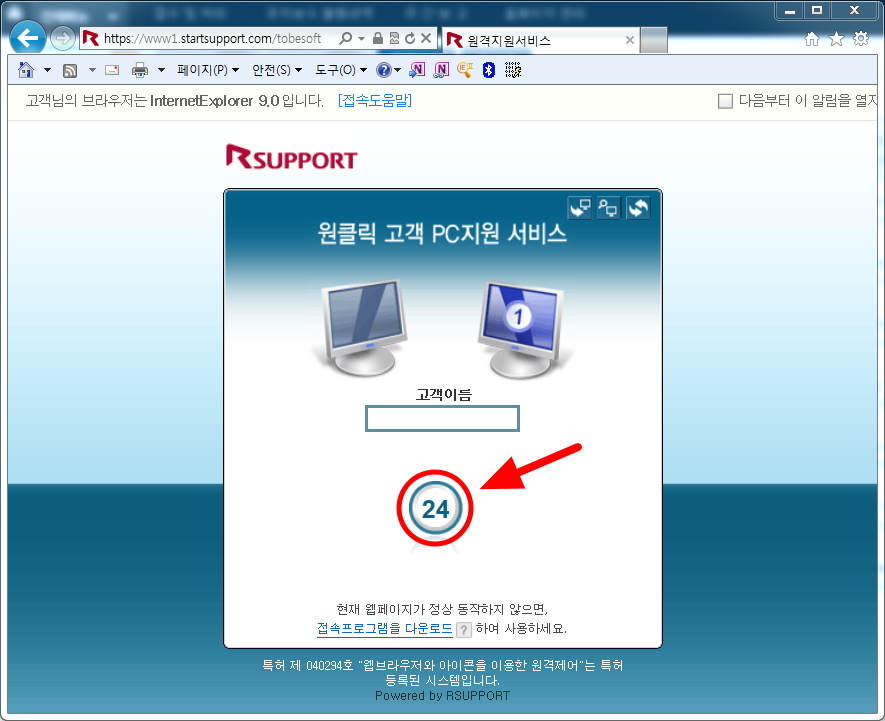Open the [접속도움말] connection help link
Viewport: 885px width, 721px height.
click(x=375, y=100)
